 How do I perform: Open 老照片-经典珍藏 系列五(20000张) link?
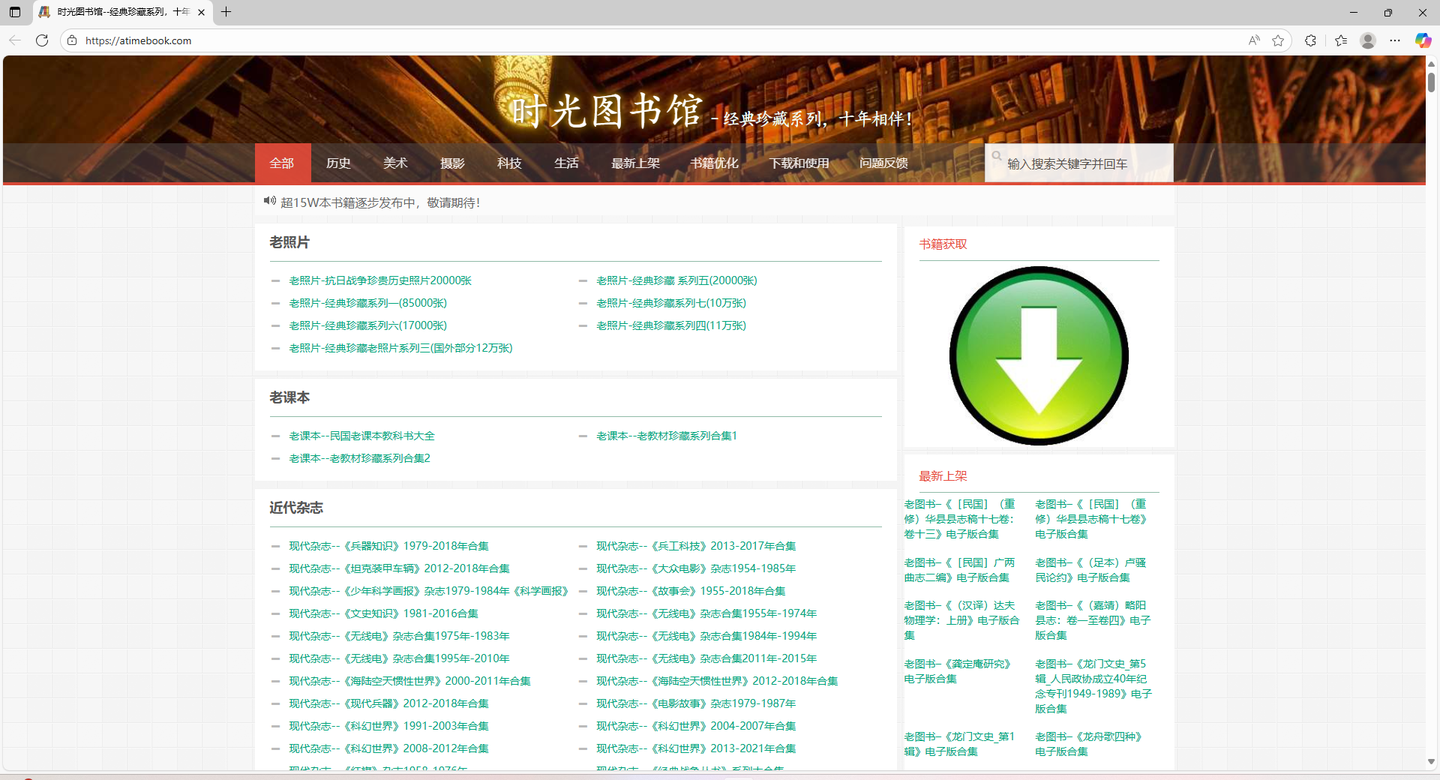pyautogui.click(x=677, y=281)
